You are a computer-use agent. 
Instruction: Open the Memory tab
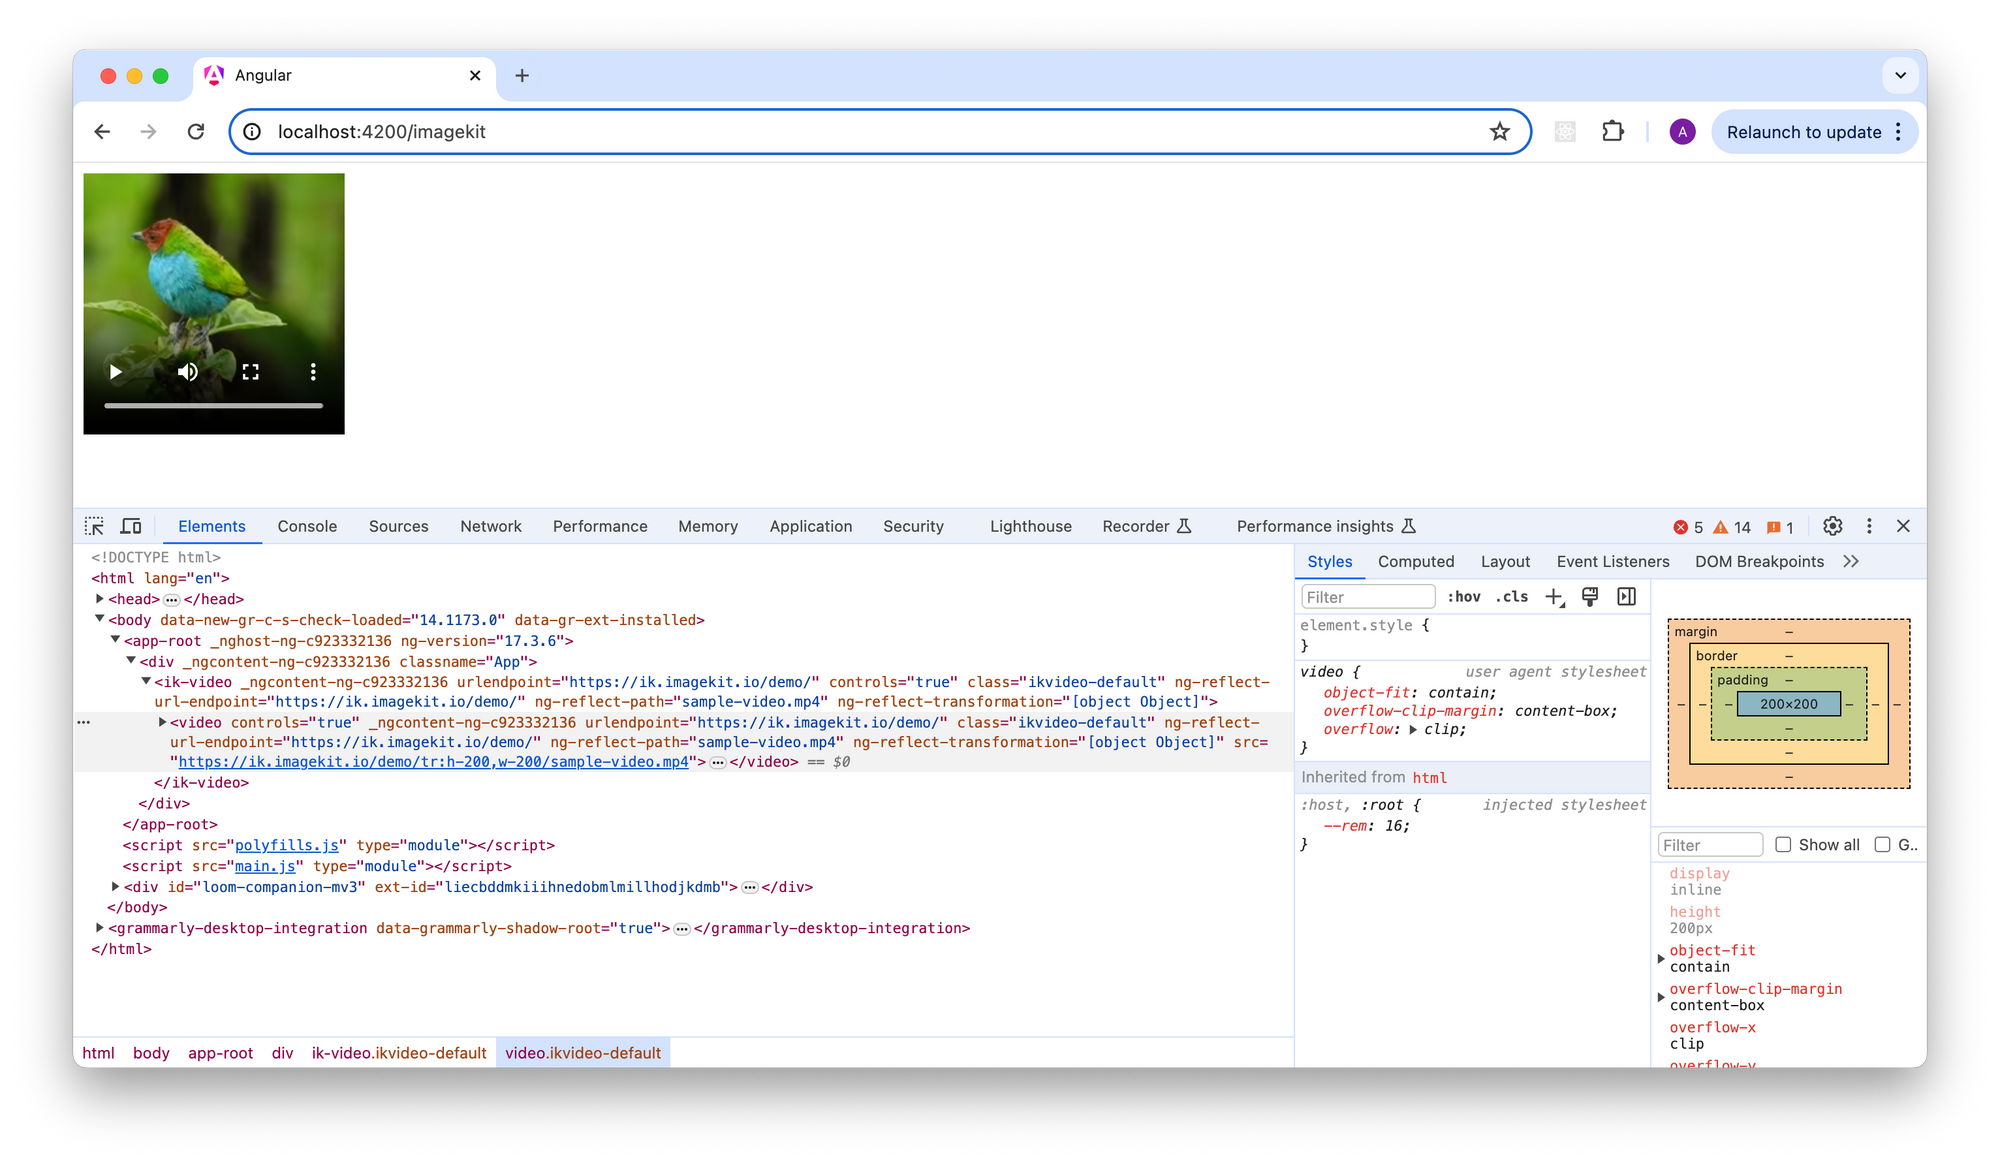708,526
